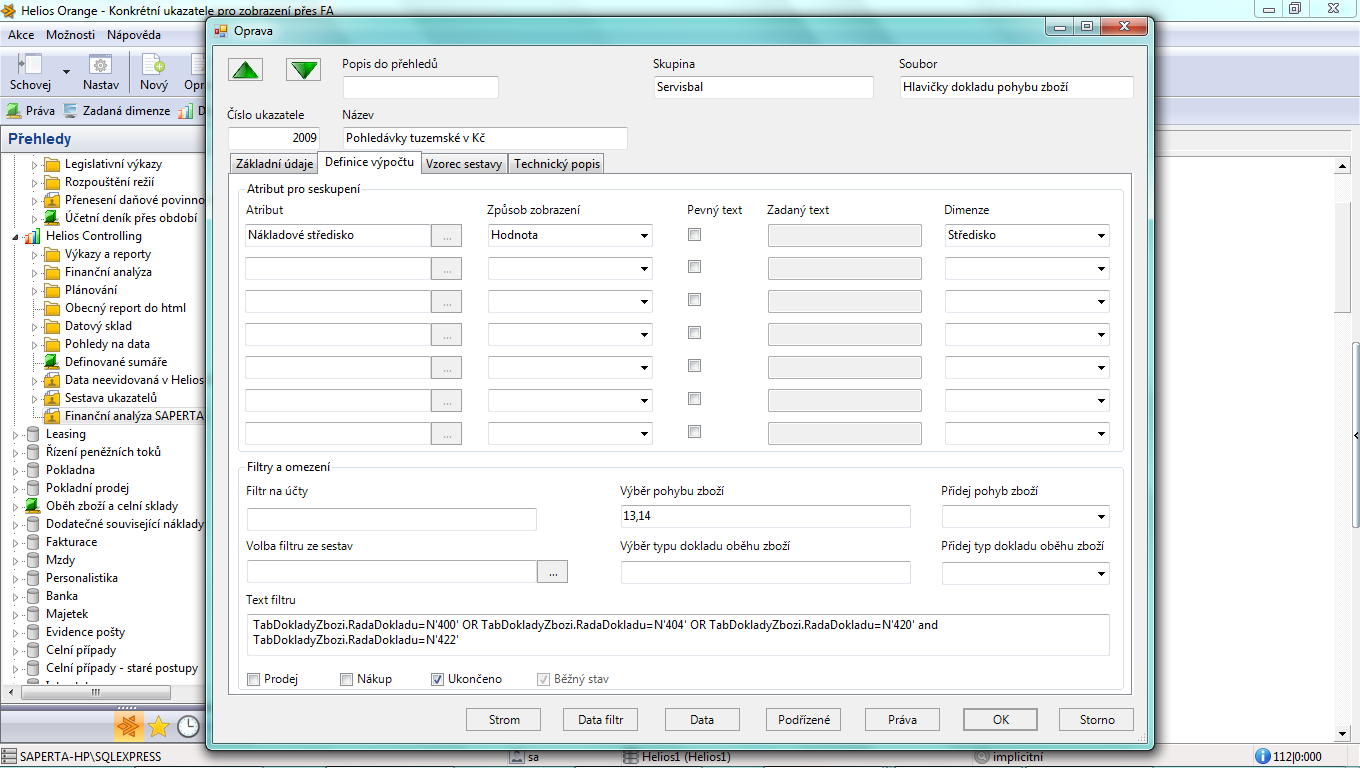Expand the Výkazy a reporty folder
This screenshot has width=1360, height=768.
34,254
